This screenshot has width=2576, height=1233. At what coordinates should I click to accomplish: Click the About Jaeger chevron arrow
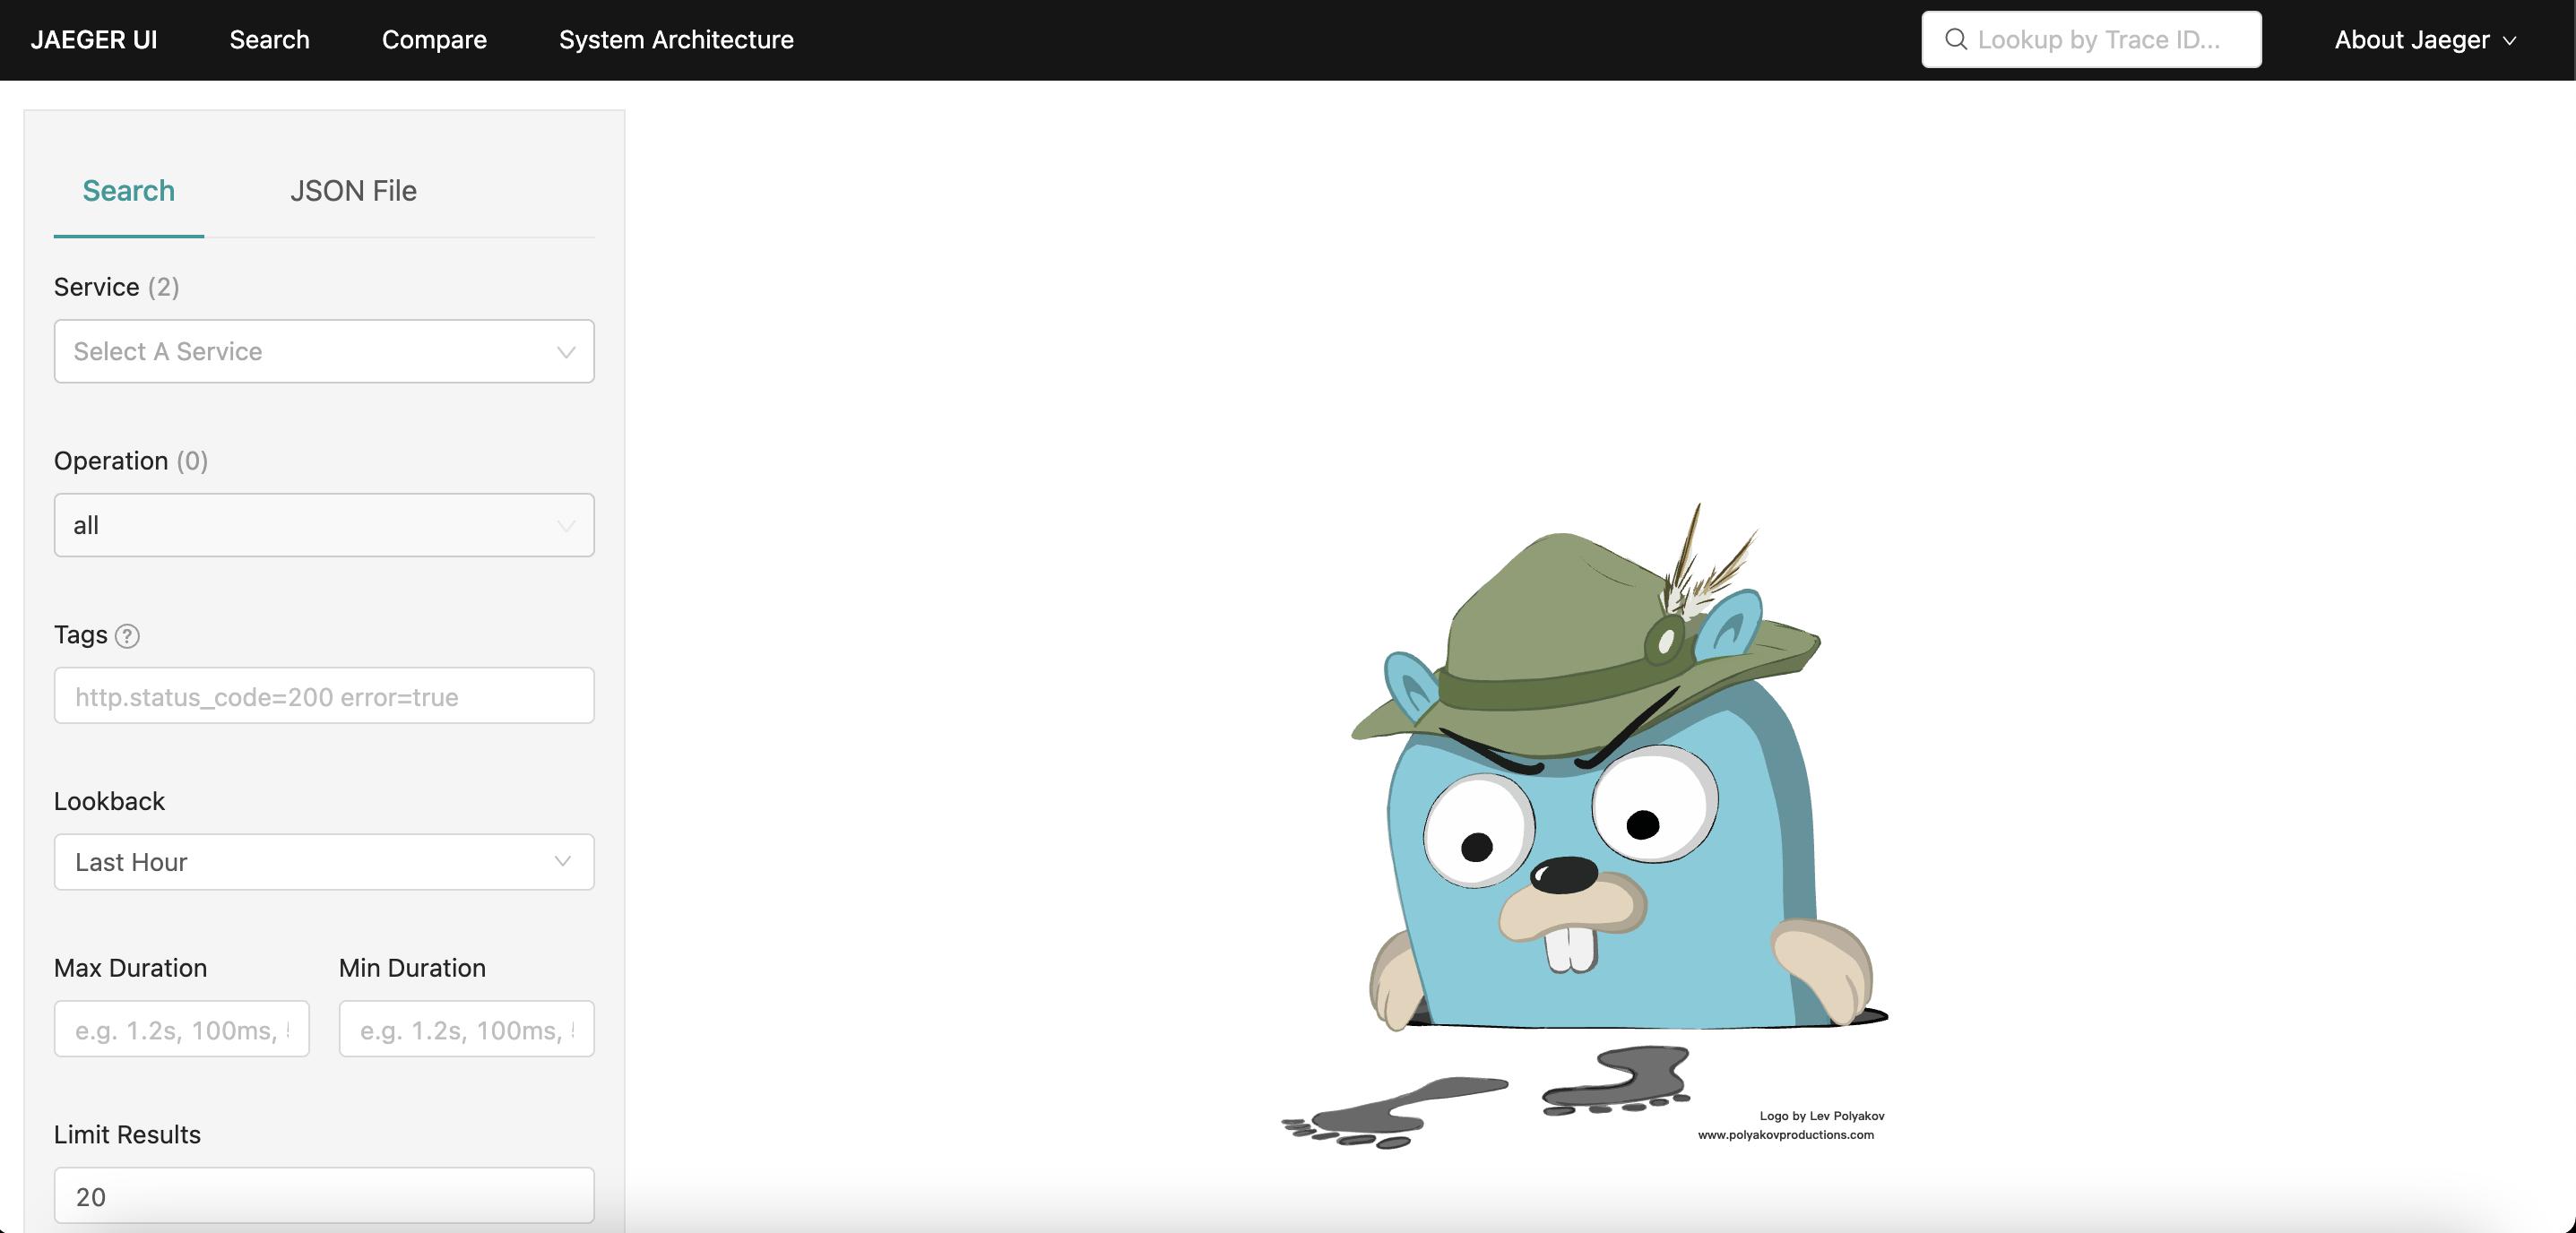point(2508,41)
